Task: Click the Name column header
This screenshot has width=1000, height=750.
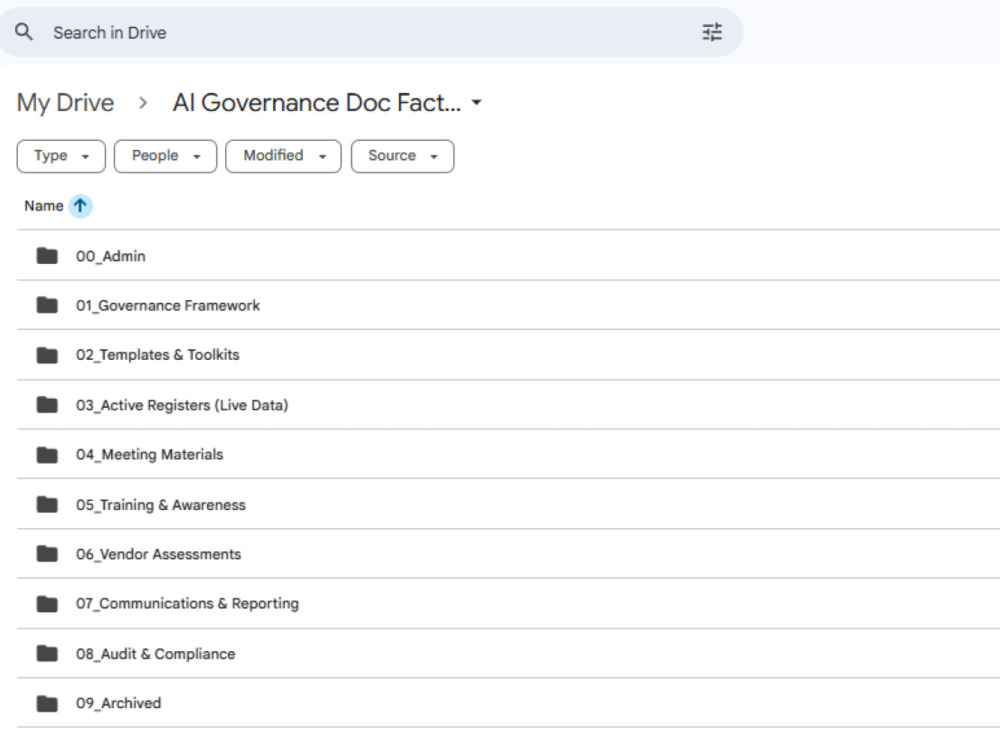Action: 43,206
